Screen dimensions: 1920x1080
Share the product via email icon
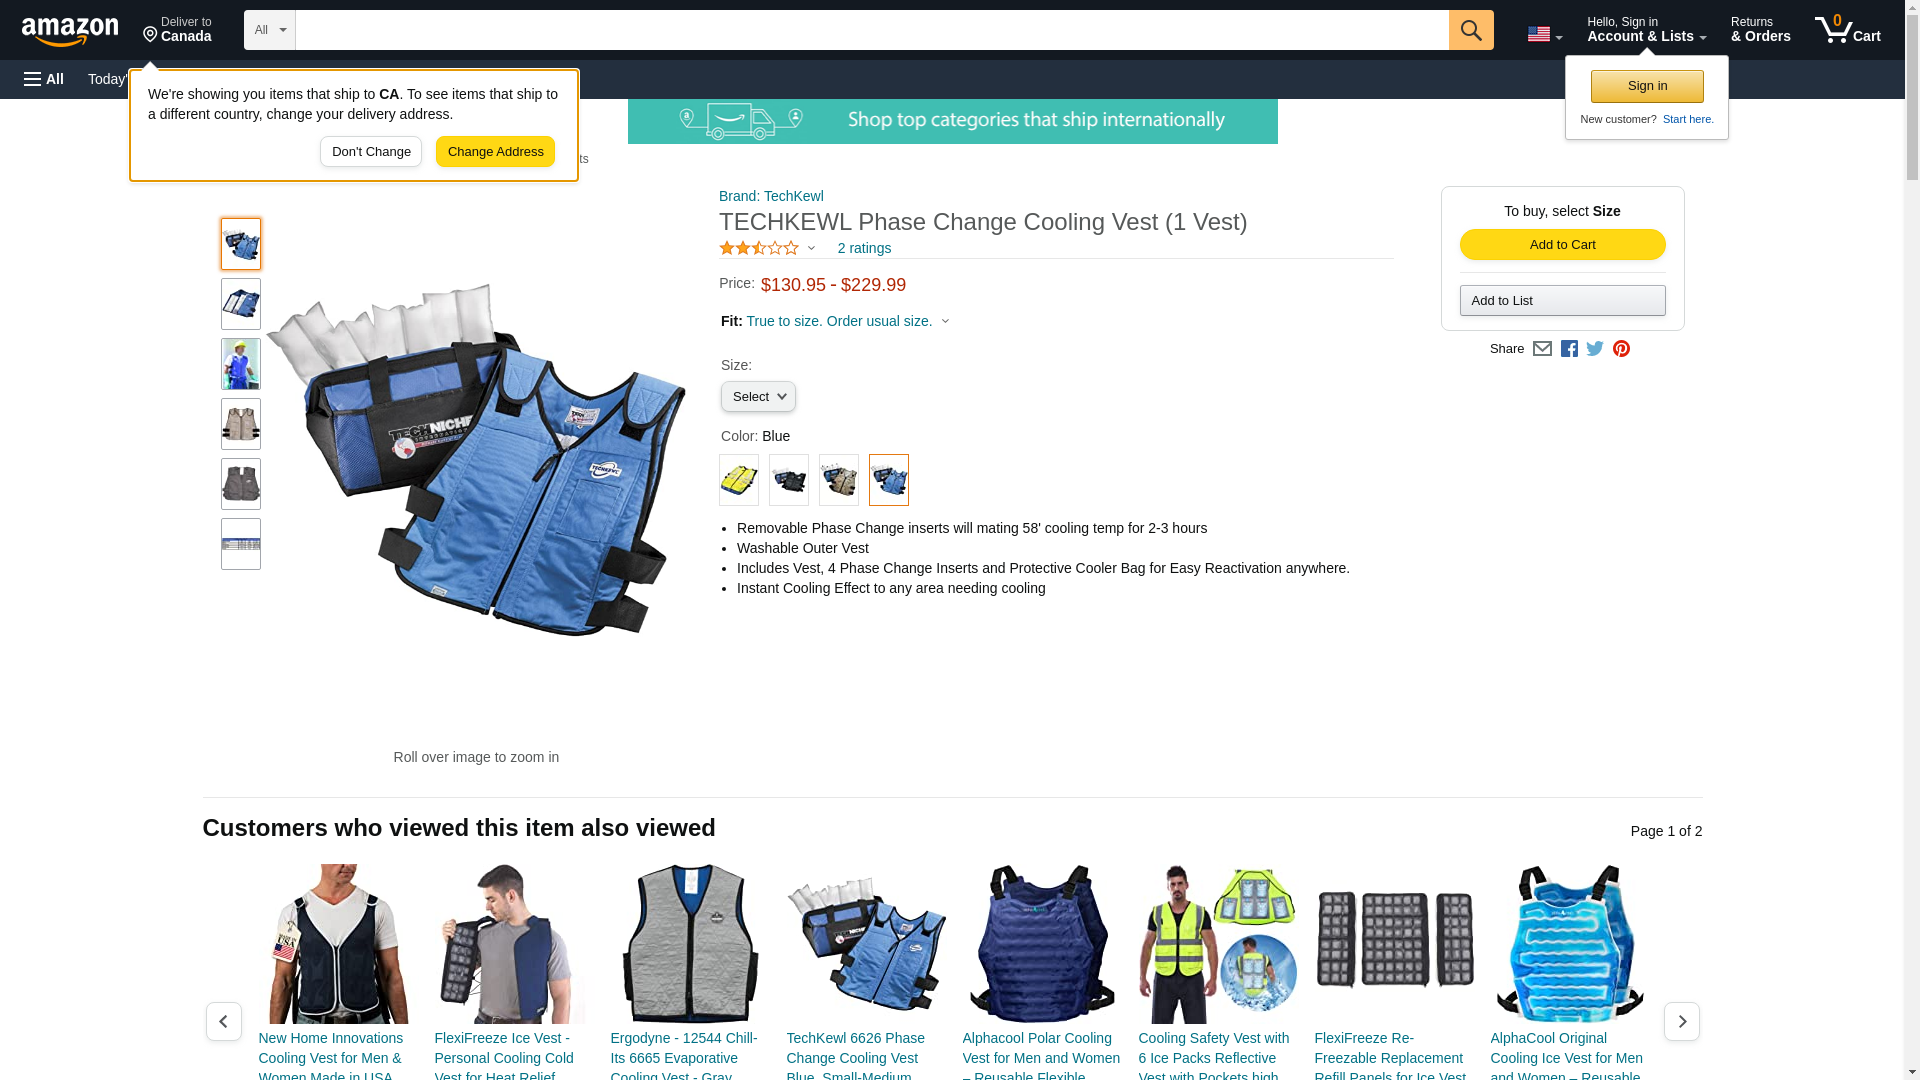tap(1542, 349)
